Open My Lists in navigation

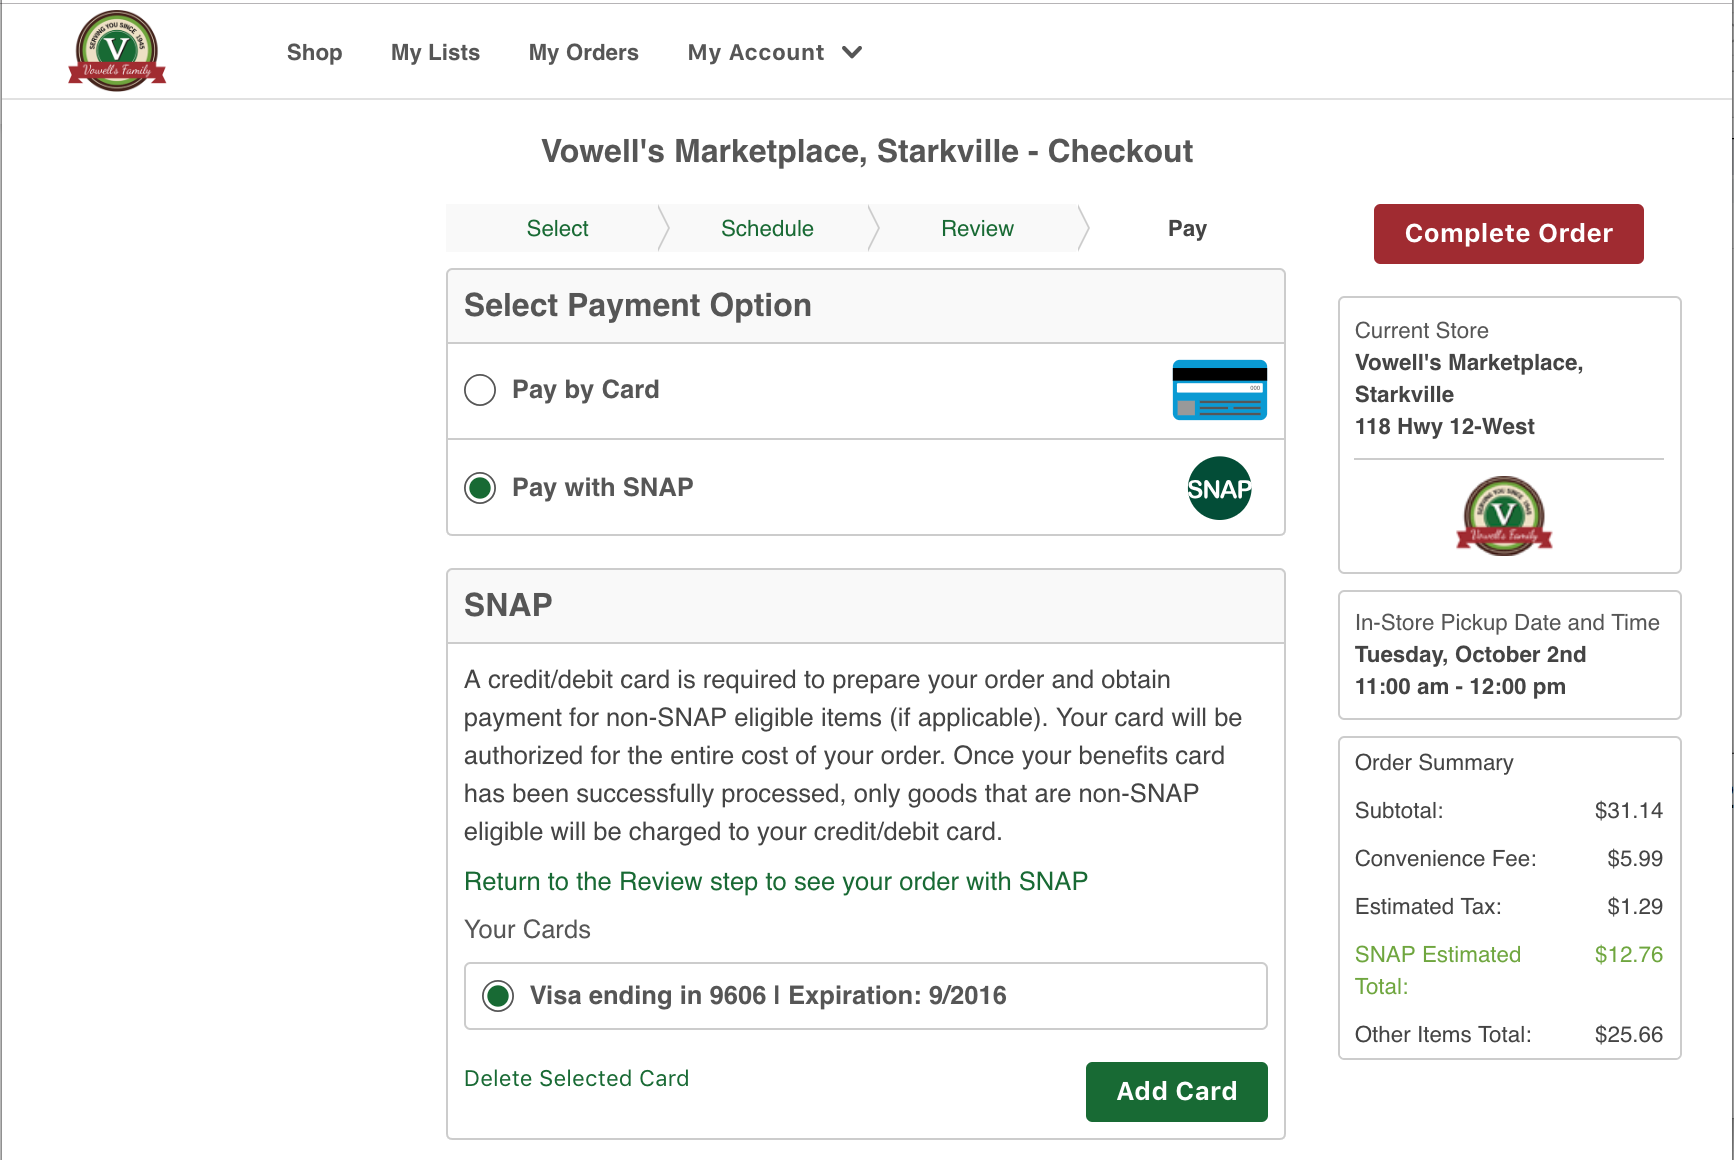(435, 52)
